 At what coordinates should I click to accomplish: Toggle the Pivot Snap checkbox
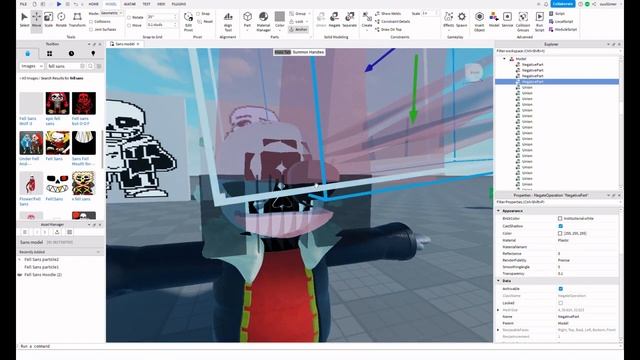coord(198,14)
